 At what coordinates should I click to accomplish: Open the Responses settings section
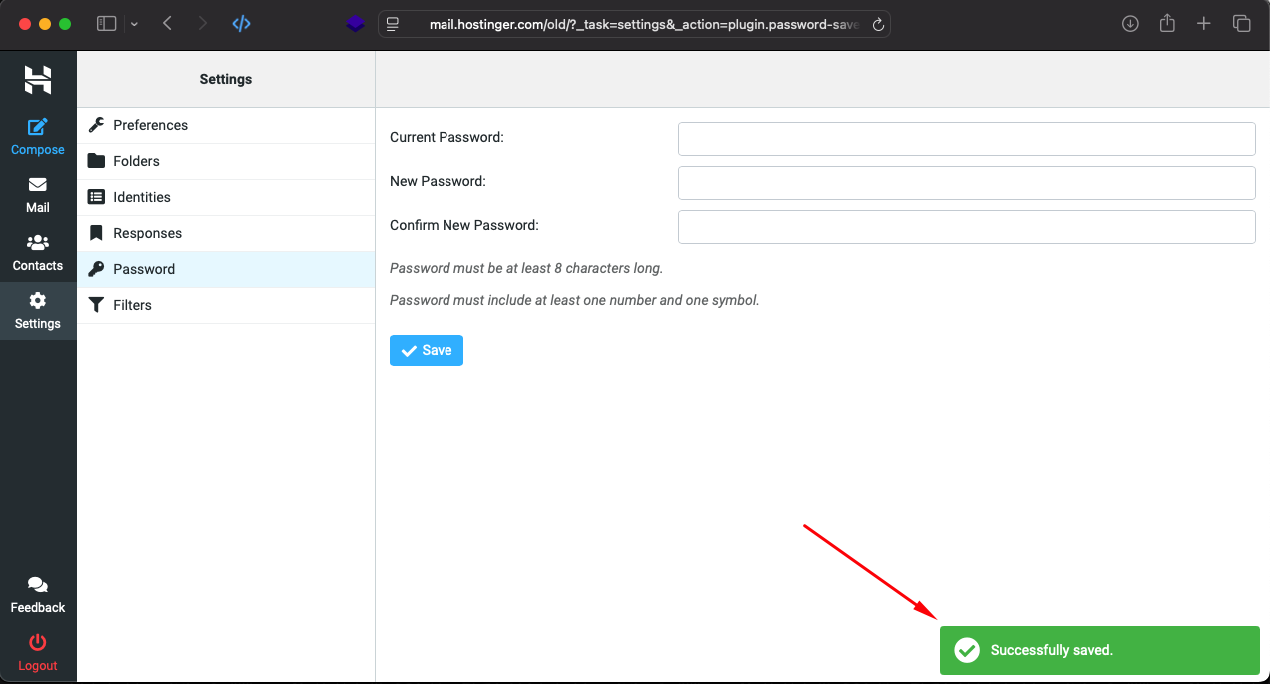point(147,233)
